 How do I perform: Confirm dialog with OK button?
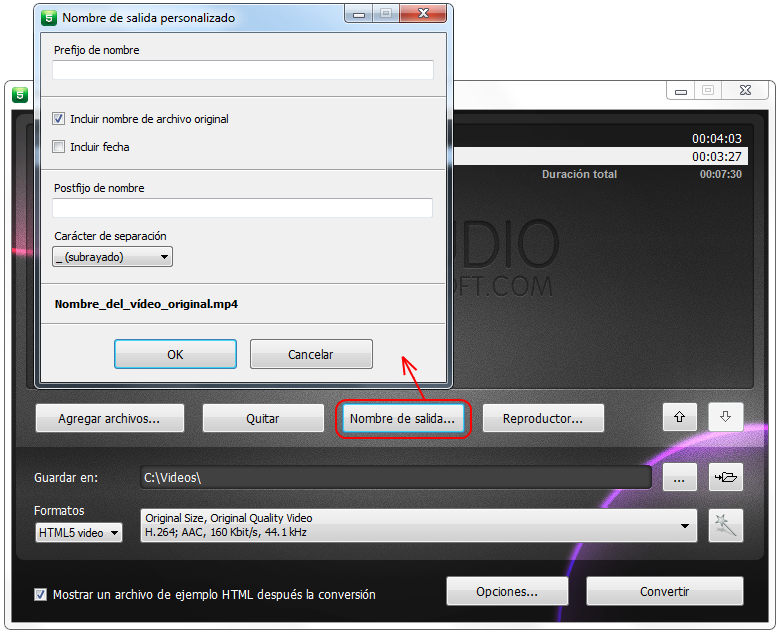(175, 354)
